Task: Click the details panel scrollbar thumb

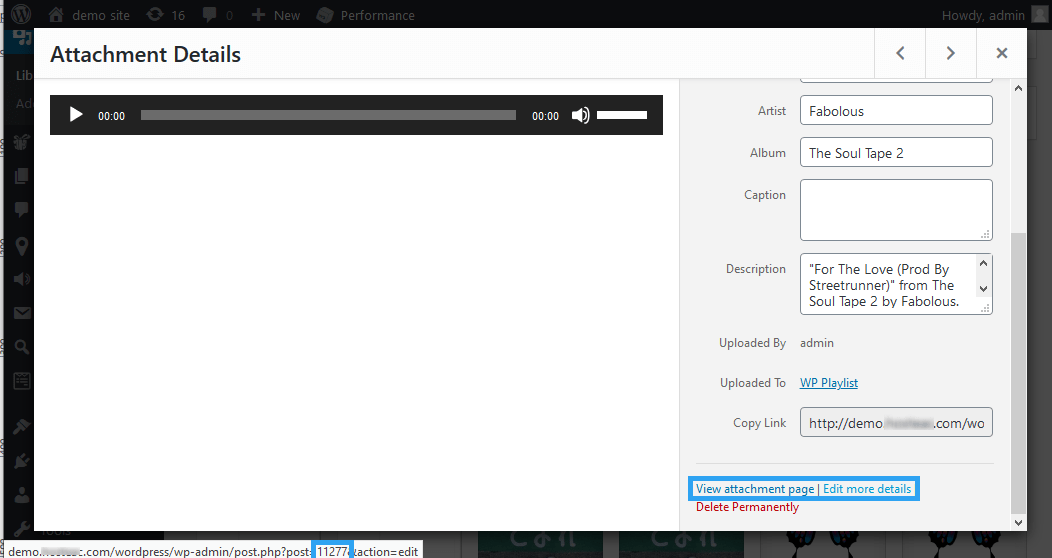Action: (x=1018, y=372)
